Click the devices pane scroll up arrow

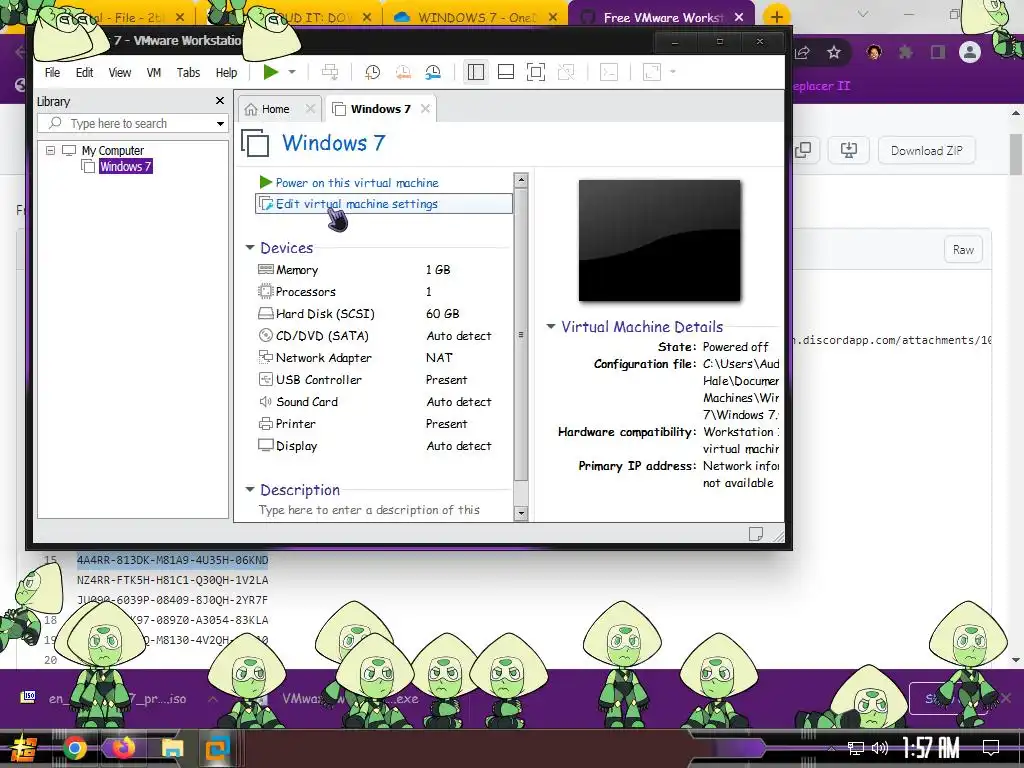[520, 180]
